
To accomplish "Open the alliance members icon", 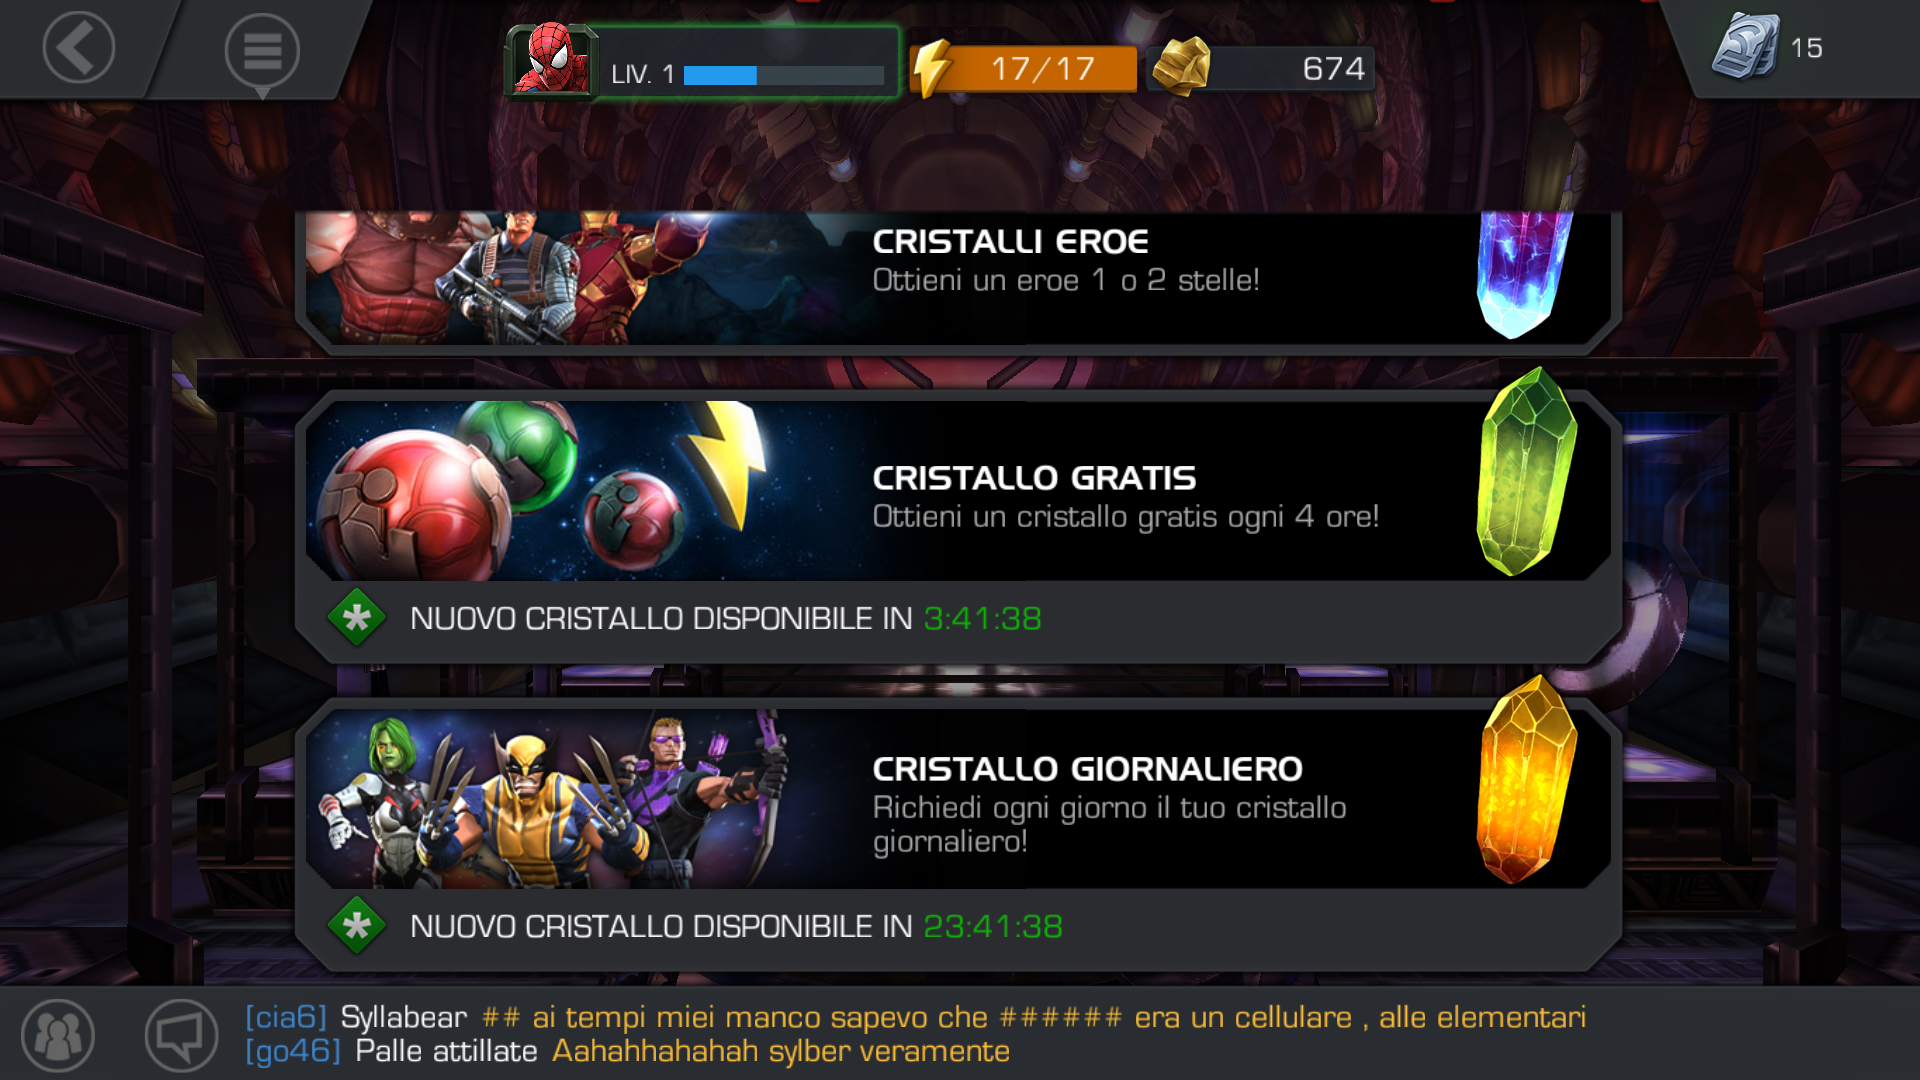I will (x=58, y=1035).
